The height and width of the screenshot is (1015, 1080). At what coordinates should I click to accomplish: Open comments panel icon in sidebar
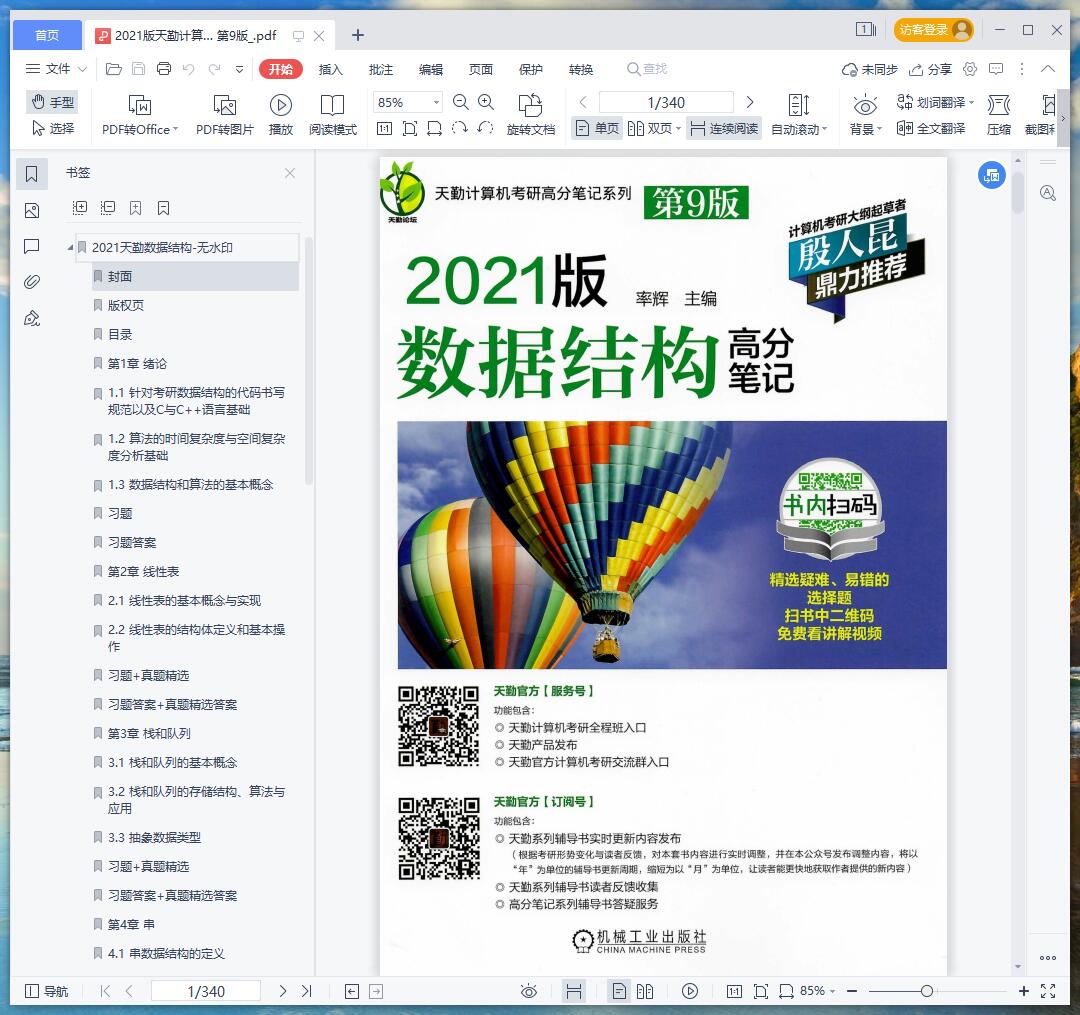pos(32,247)
